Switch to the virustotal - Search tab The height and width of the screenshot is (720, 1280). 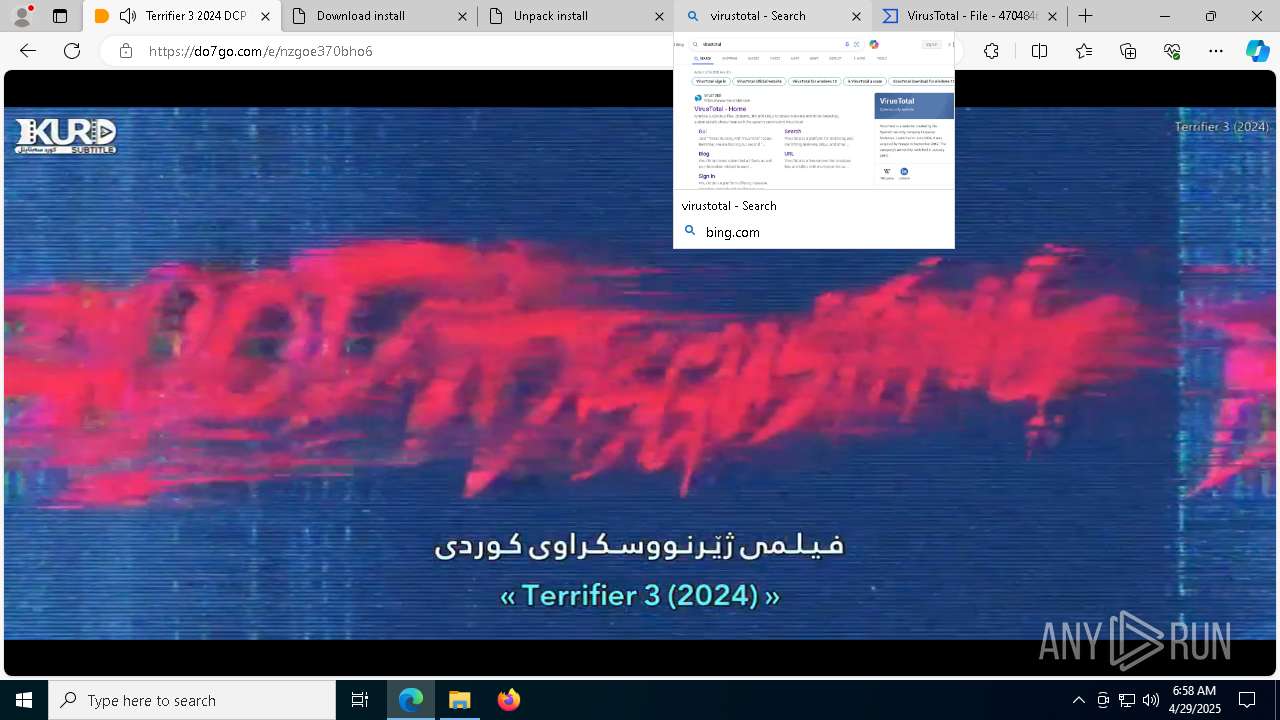click(771, 16)
